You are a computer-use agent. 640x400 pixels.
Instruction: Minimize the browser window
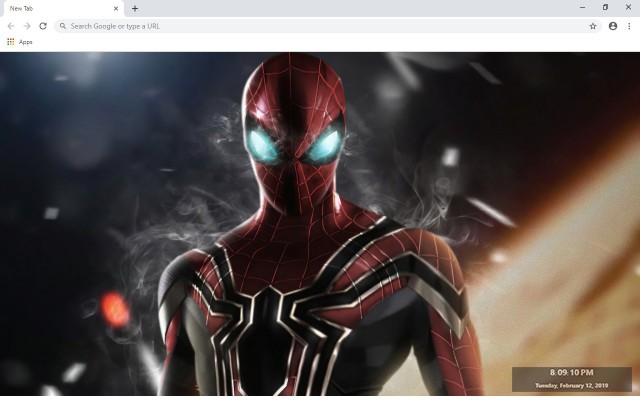[x=582, y=7]
